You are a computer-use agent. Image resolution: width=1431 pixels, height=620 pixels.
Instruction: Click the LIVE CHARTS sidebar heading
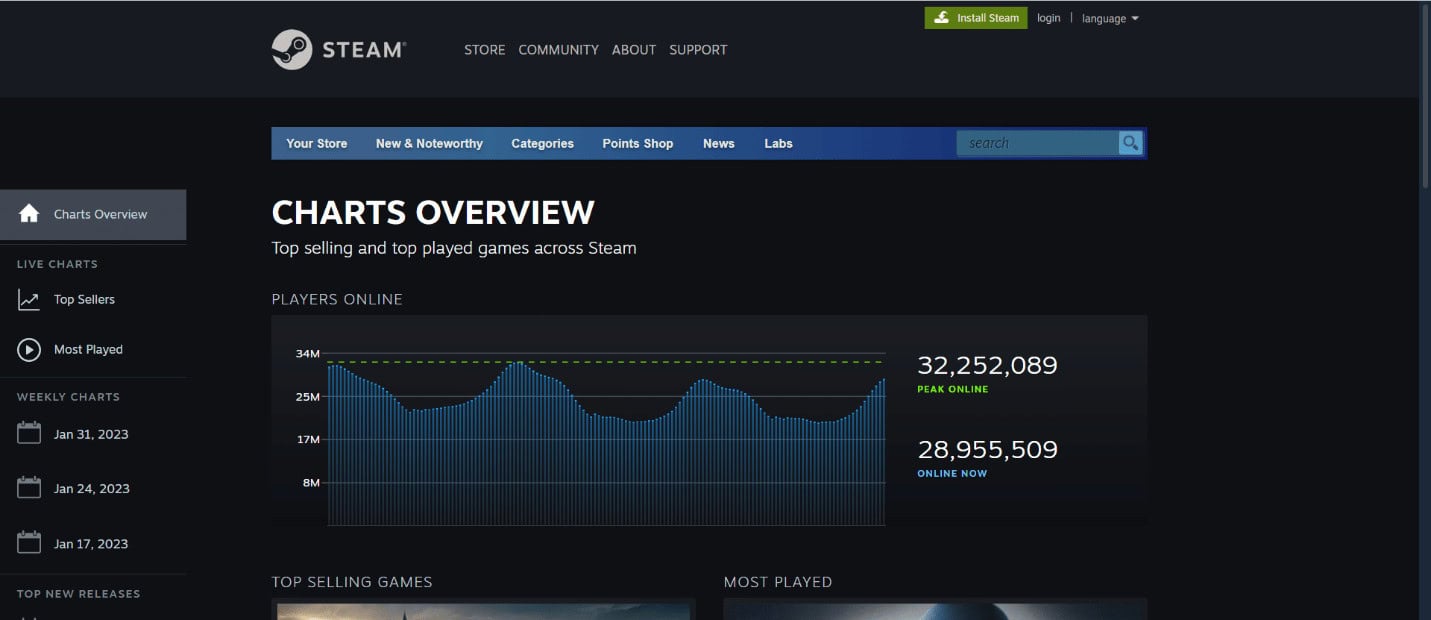click(57, 264)
